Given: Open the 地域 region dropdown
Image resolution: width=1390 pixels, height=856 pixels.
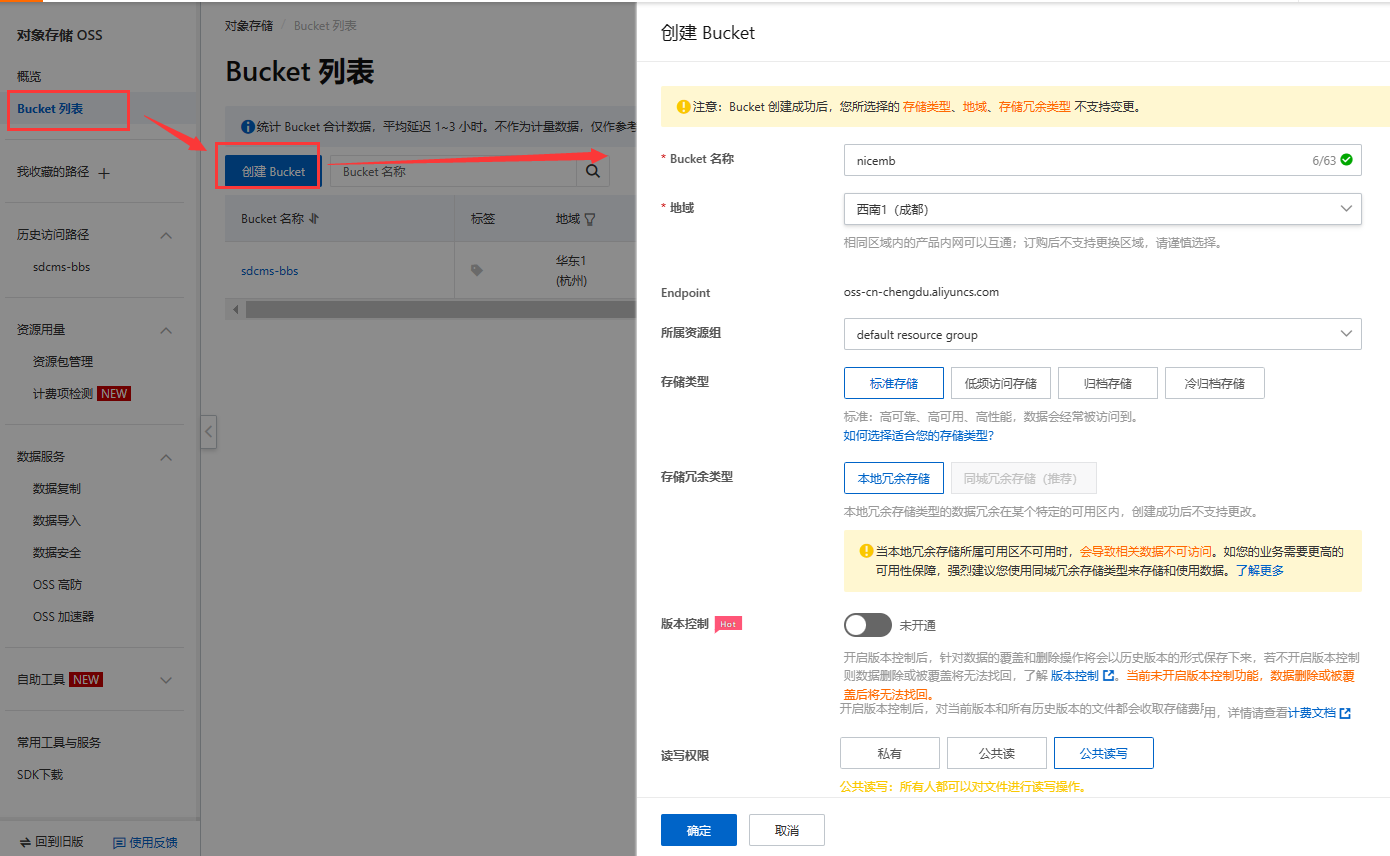Looking at the screenshot, I should [1102, 209].
